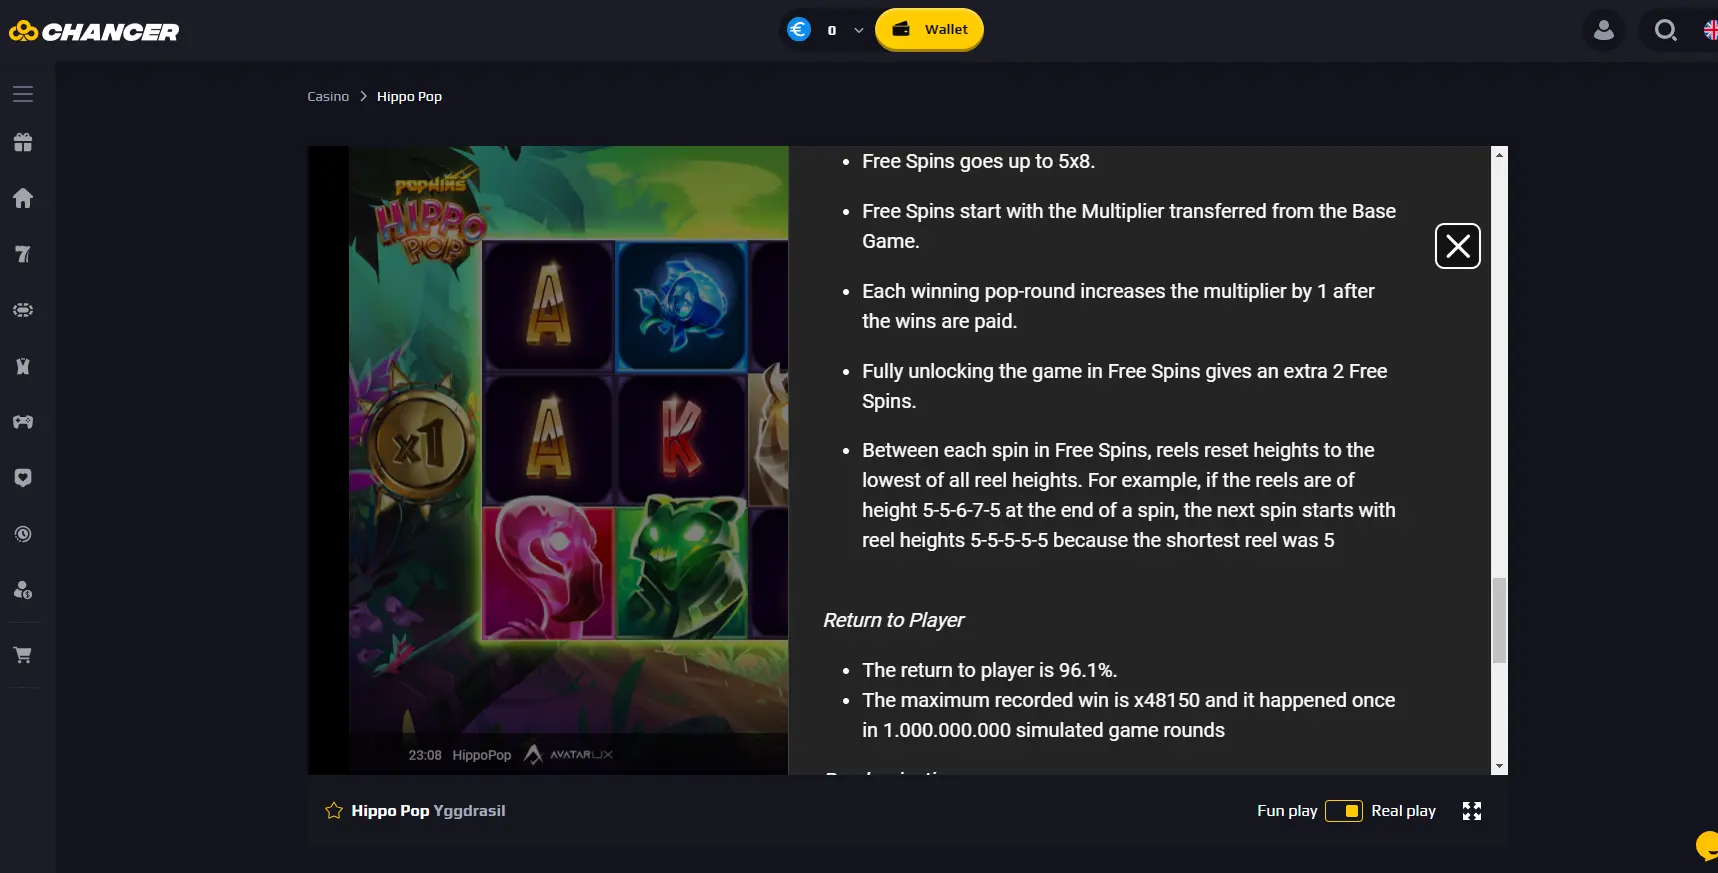Open the shopping cart icon in sidebar

23,655
